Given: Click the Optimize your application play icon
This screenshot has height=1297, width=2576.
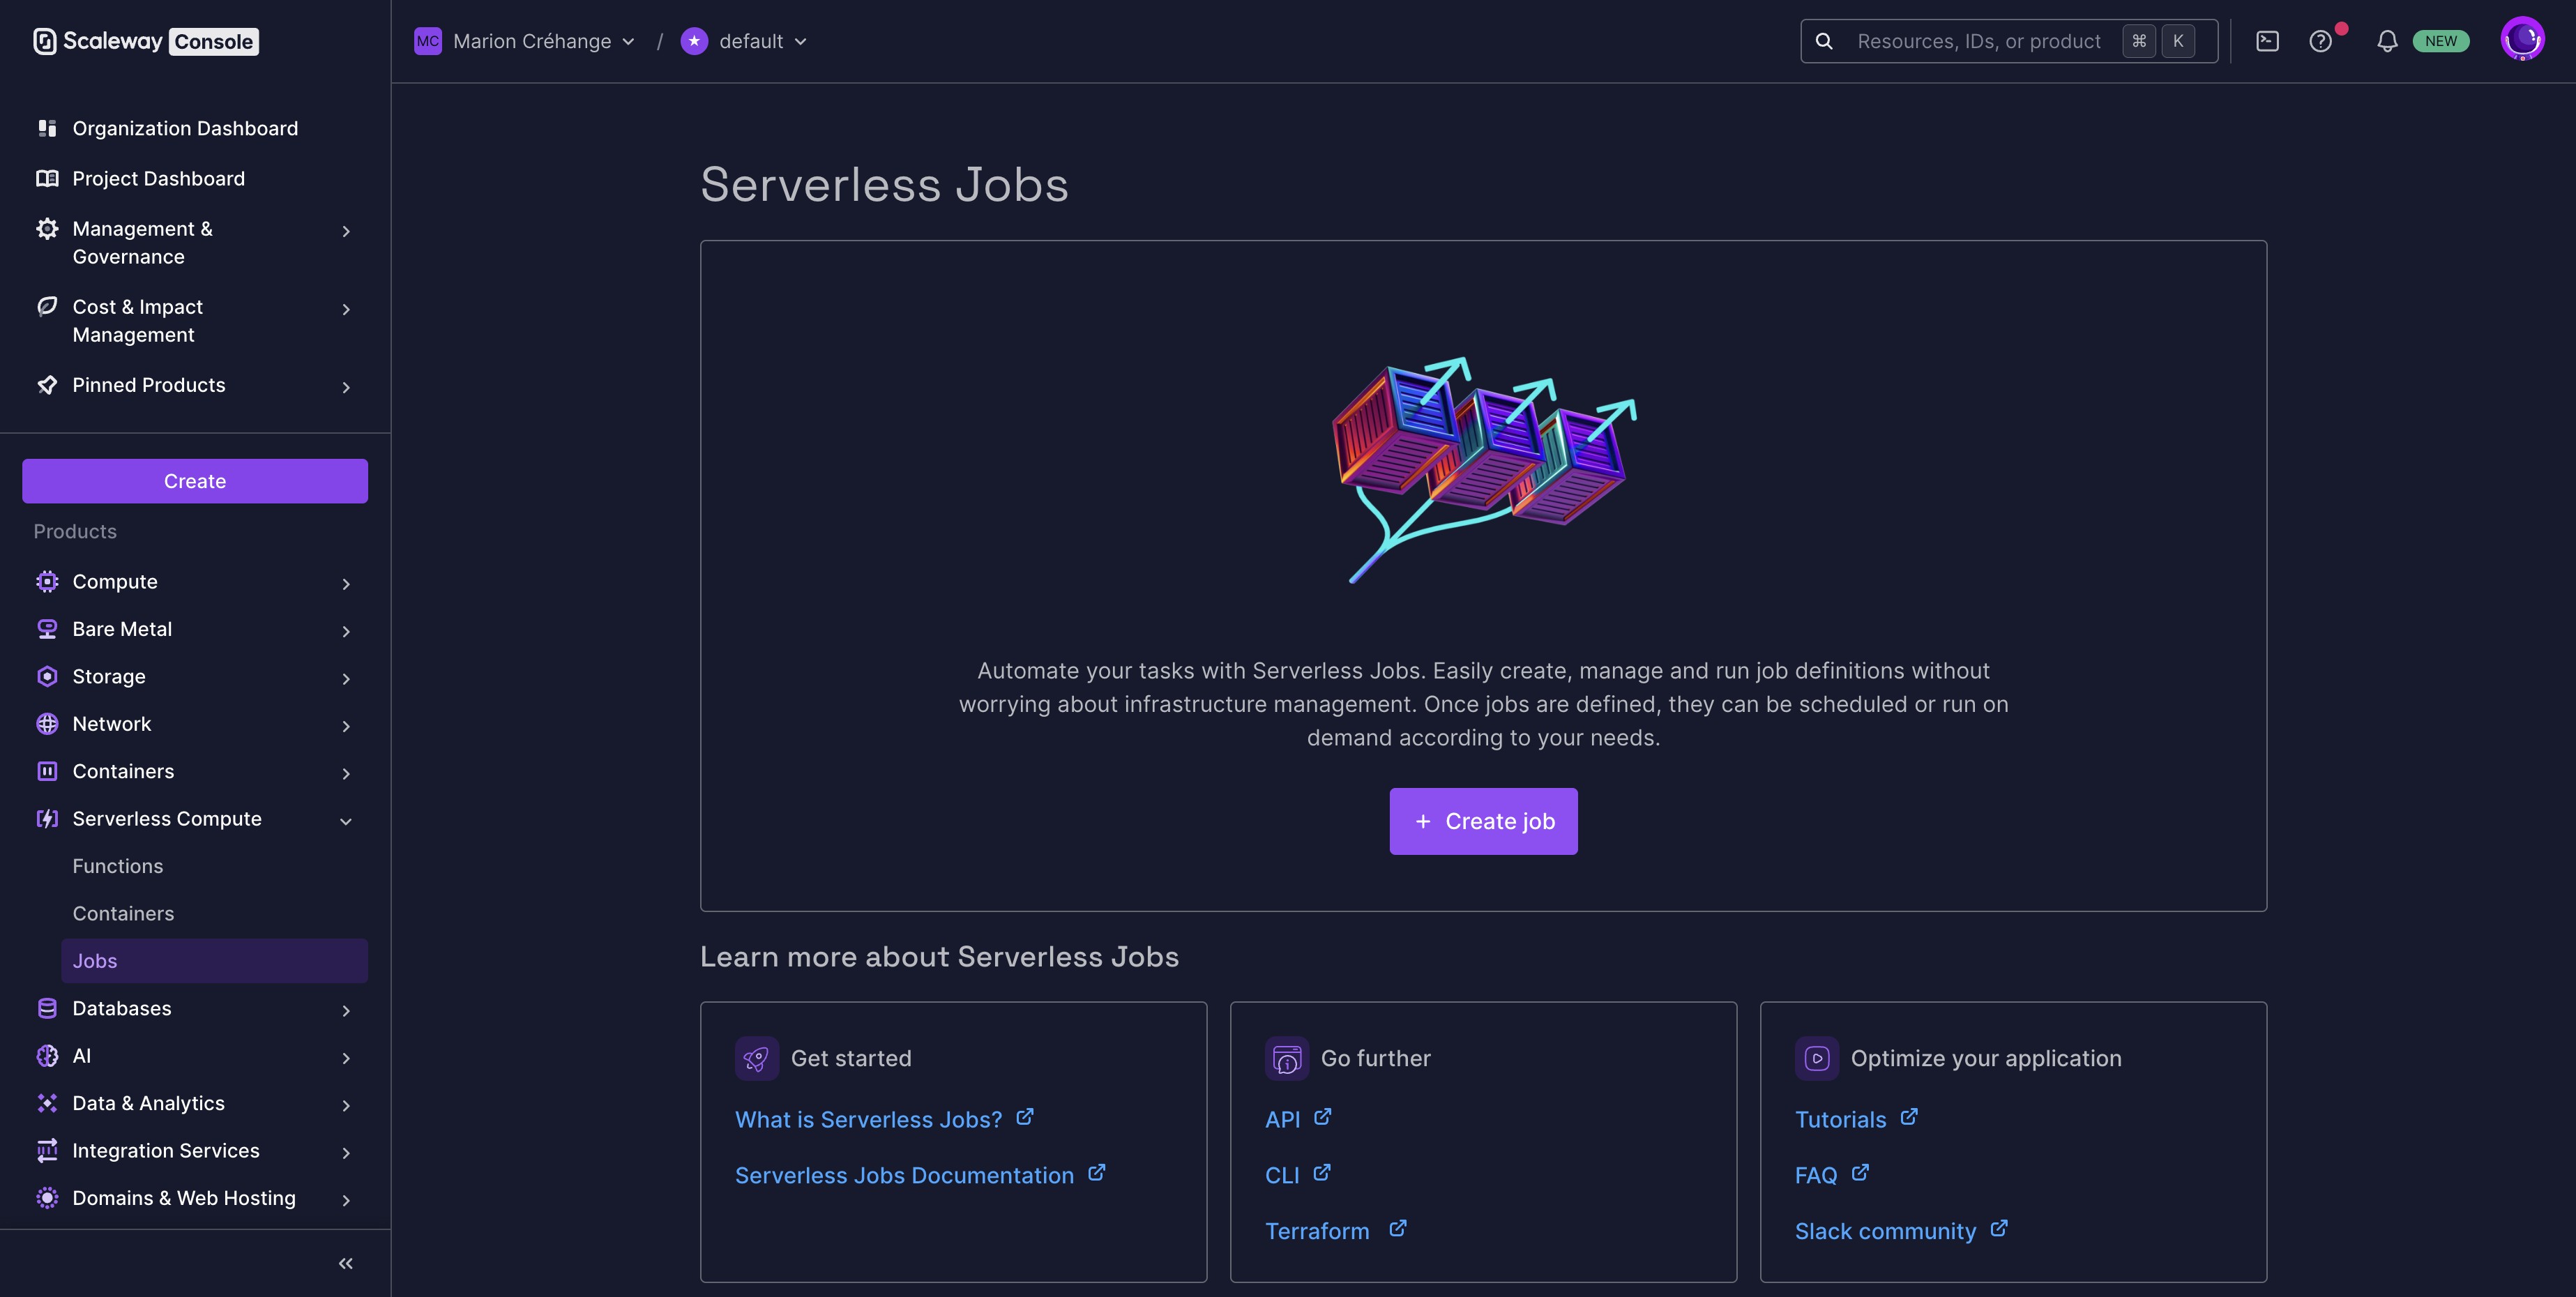Looking at the screenshot, I should tap(1817, 1058).
